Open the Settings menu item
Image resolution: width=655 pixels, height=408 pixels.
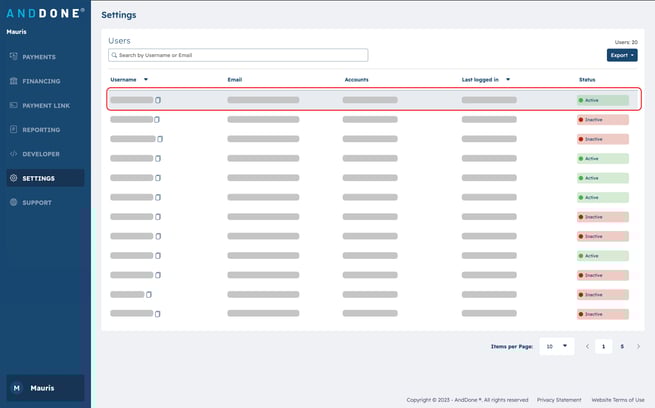[38, 178]
